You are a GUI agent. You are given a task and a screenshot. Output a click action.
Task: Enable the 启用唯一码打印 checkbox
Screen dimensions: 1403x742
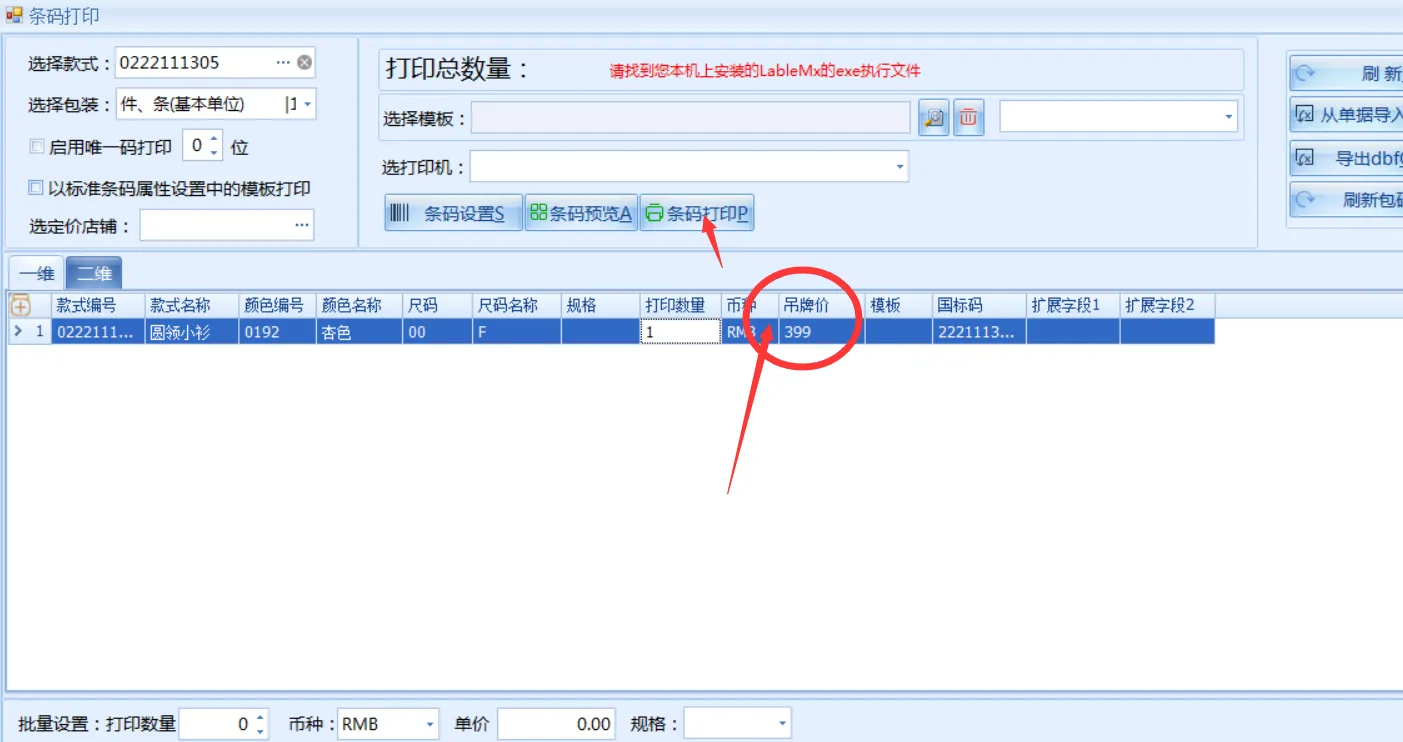[x=37, y=147]
